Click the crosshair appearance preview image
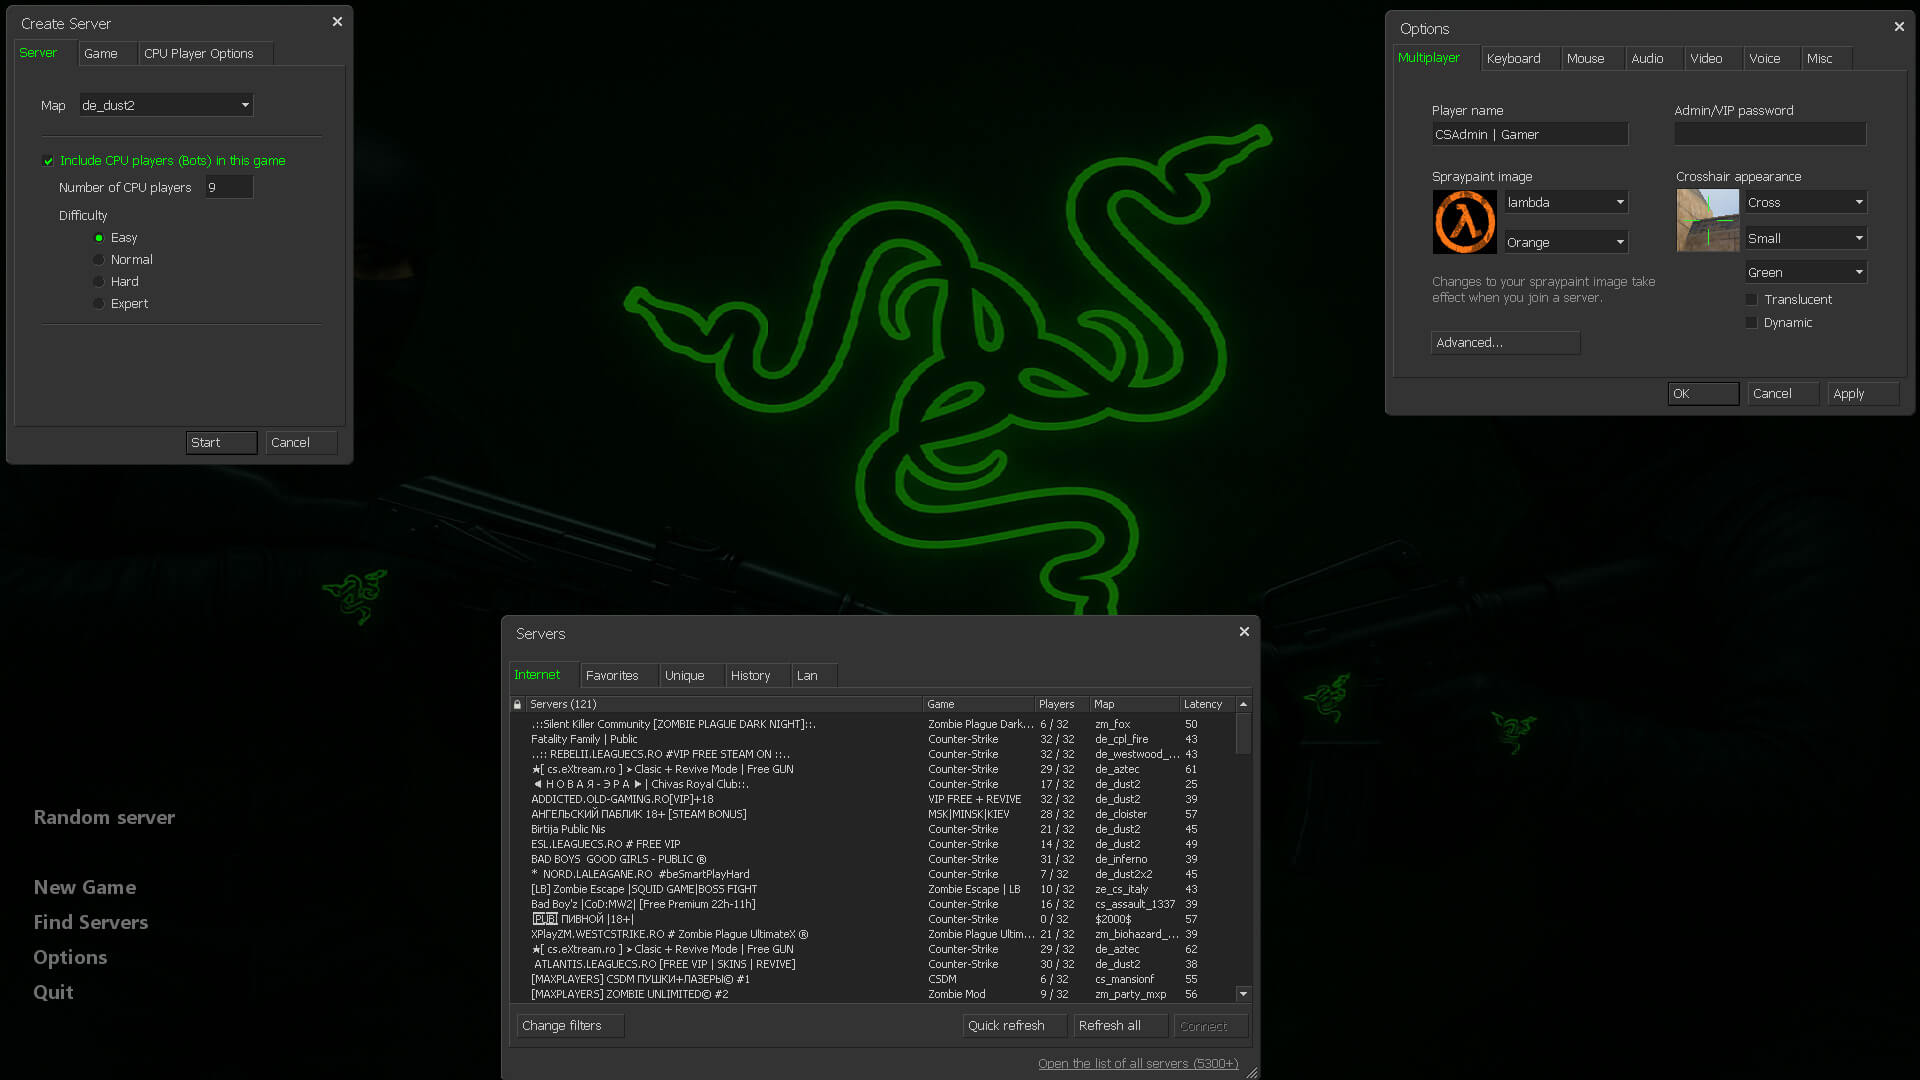 (x=1707, y=220)
